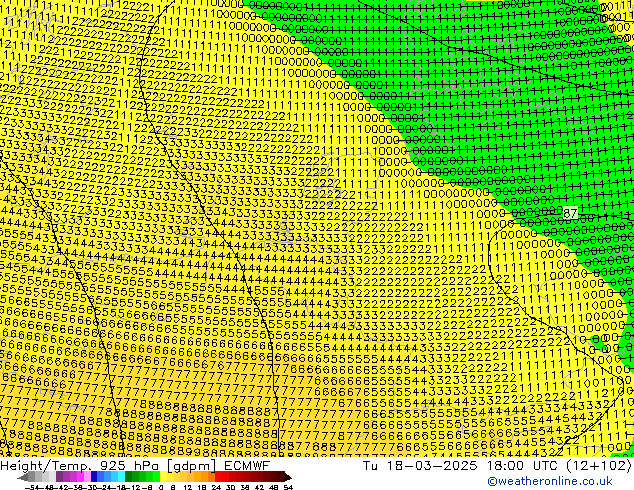The width and height of the screenshot is (634, 490).
Task: Open the weatheronline.co.uk copyright link
Action: tap(550, 481)
